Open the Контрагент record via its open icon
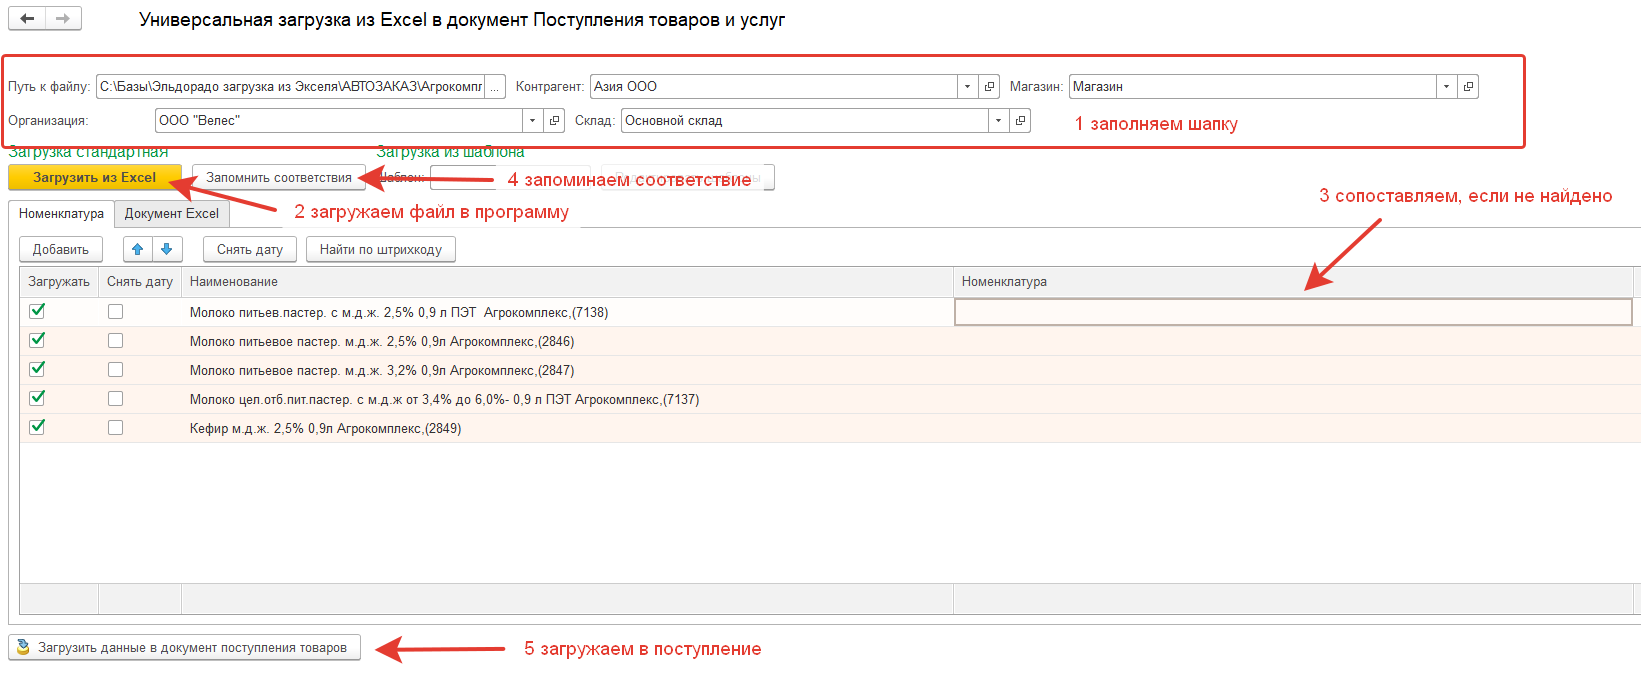Viewport: 1646px width, 687px height. pyautogui.click(x=989, y=87)
